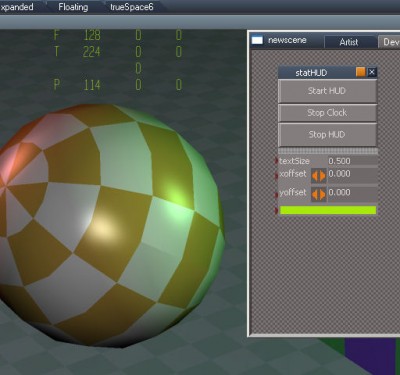This screenshot has height=375, width=400.
Task: Click the newscene window icon
Action: (257, 40)
